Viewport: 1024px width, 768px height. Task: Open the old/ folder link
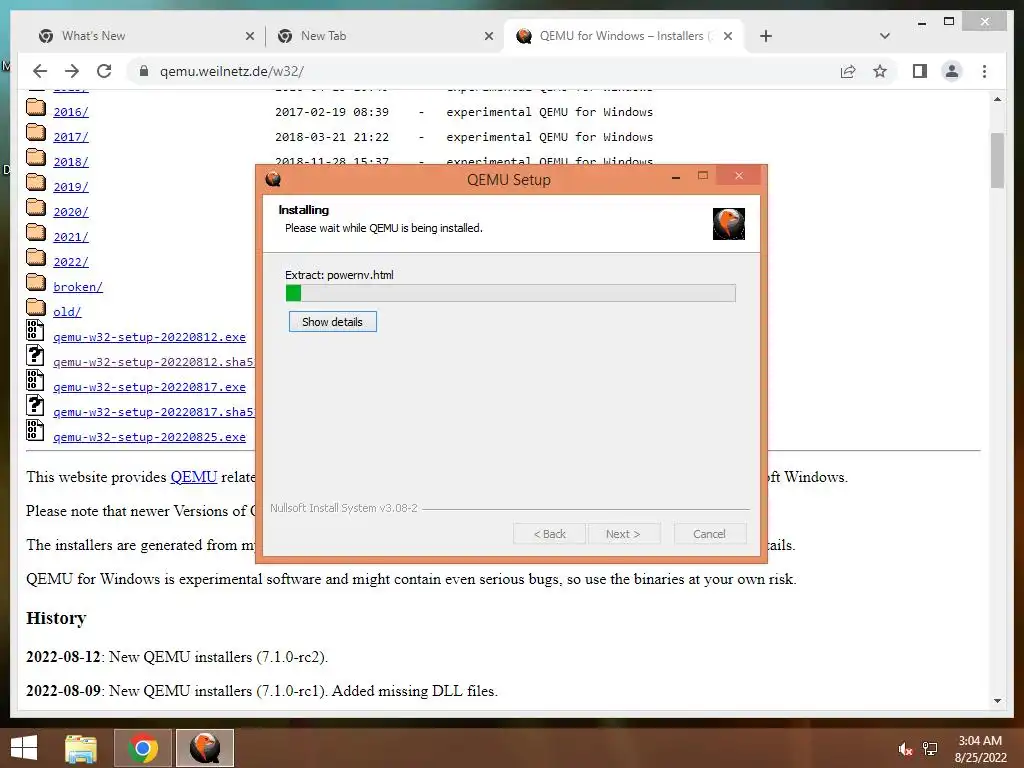pyautogui.click(x=67, y=312)
